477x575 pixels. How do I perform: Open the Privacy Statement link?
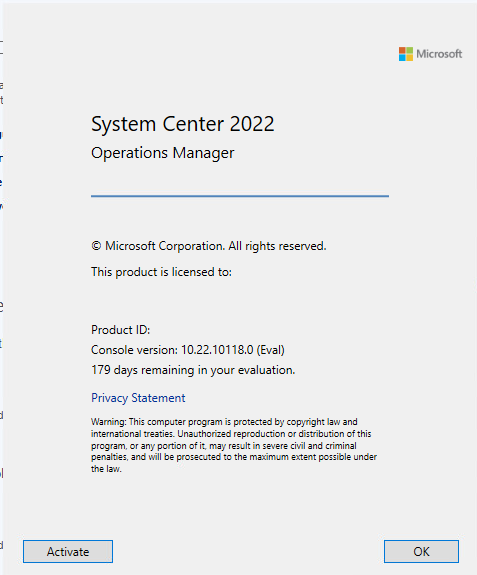pos(138,398)
